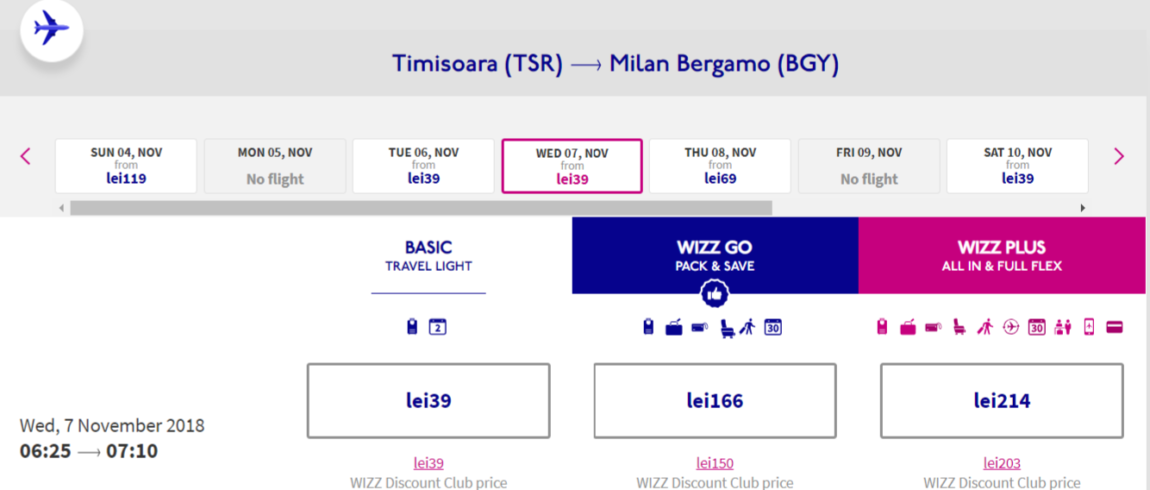This screenshot has width=1150, height=490.
Task: Select THU 08, NOV date tab
Action: pyautogui.click(x=720, y=166)
